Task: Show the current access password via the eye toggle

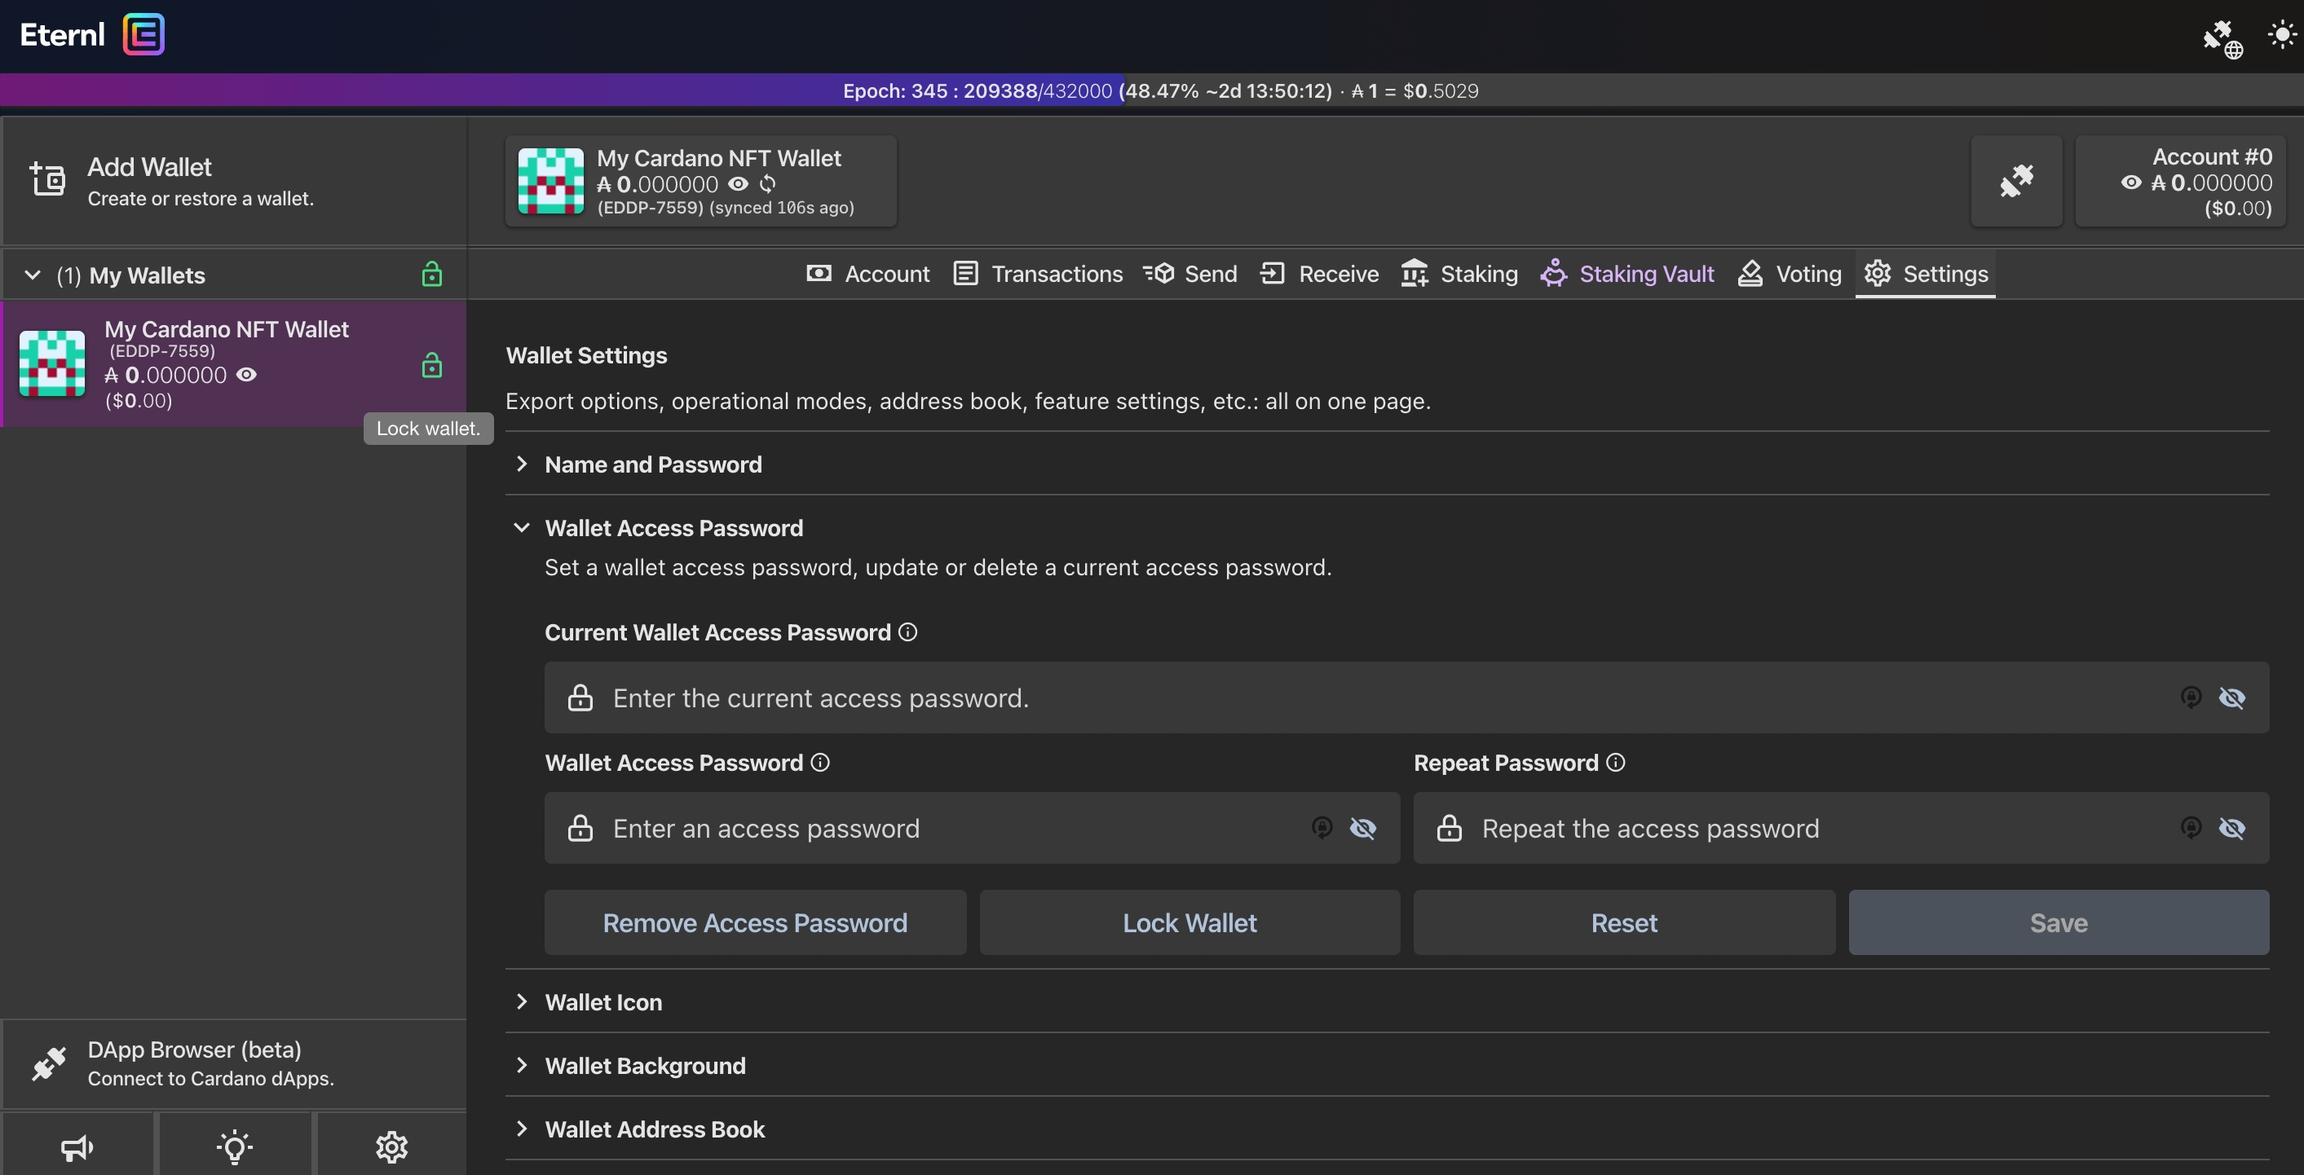Action: [x=2232, y=698]
